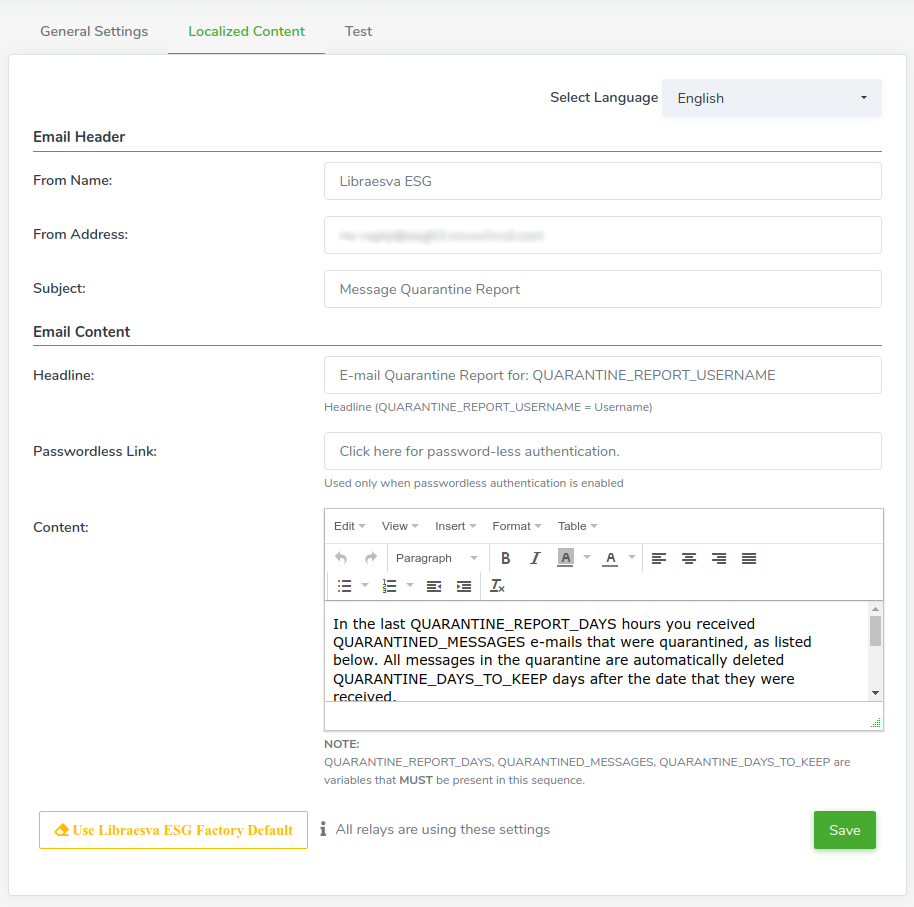914x907 pixels.
Task: Expand the Select Language English dropdown
Action: 772,98
